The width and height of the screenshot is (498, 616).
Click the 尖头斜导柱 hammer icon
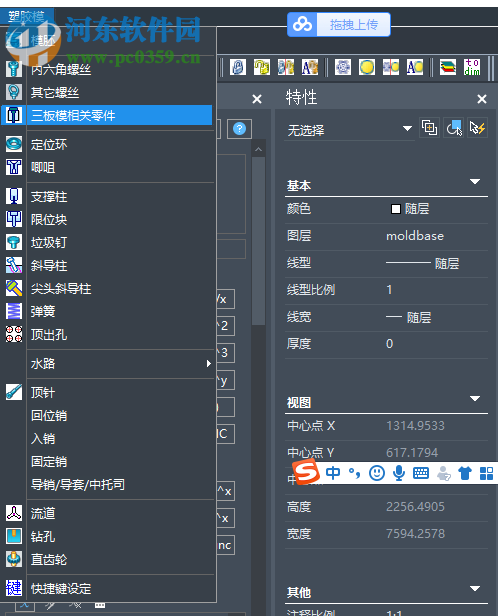pyautogui.click(x=14, y=288)
